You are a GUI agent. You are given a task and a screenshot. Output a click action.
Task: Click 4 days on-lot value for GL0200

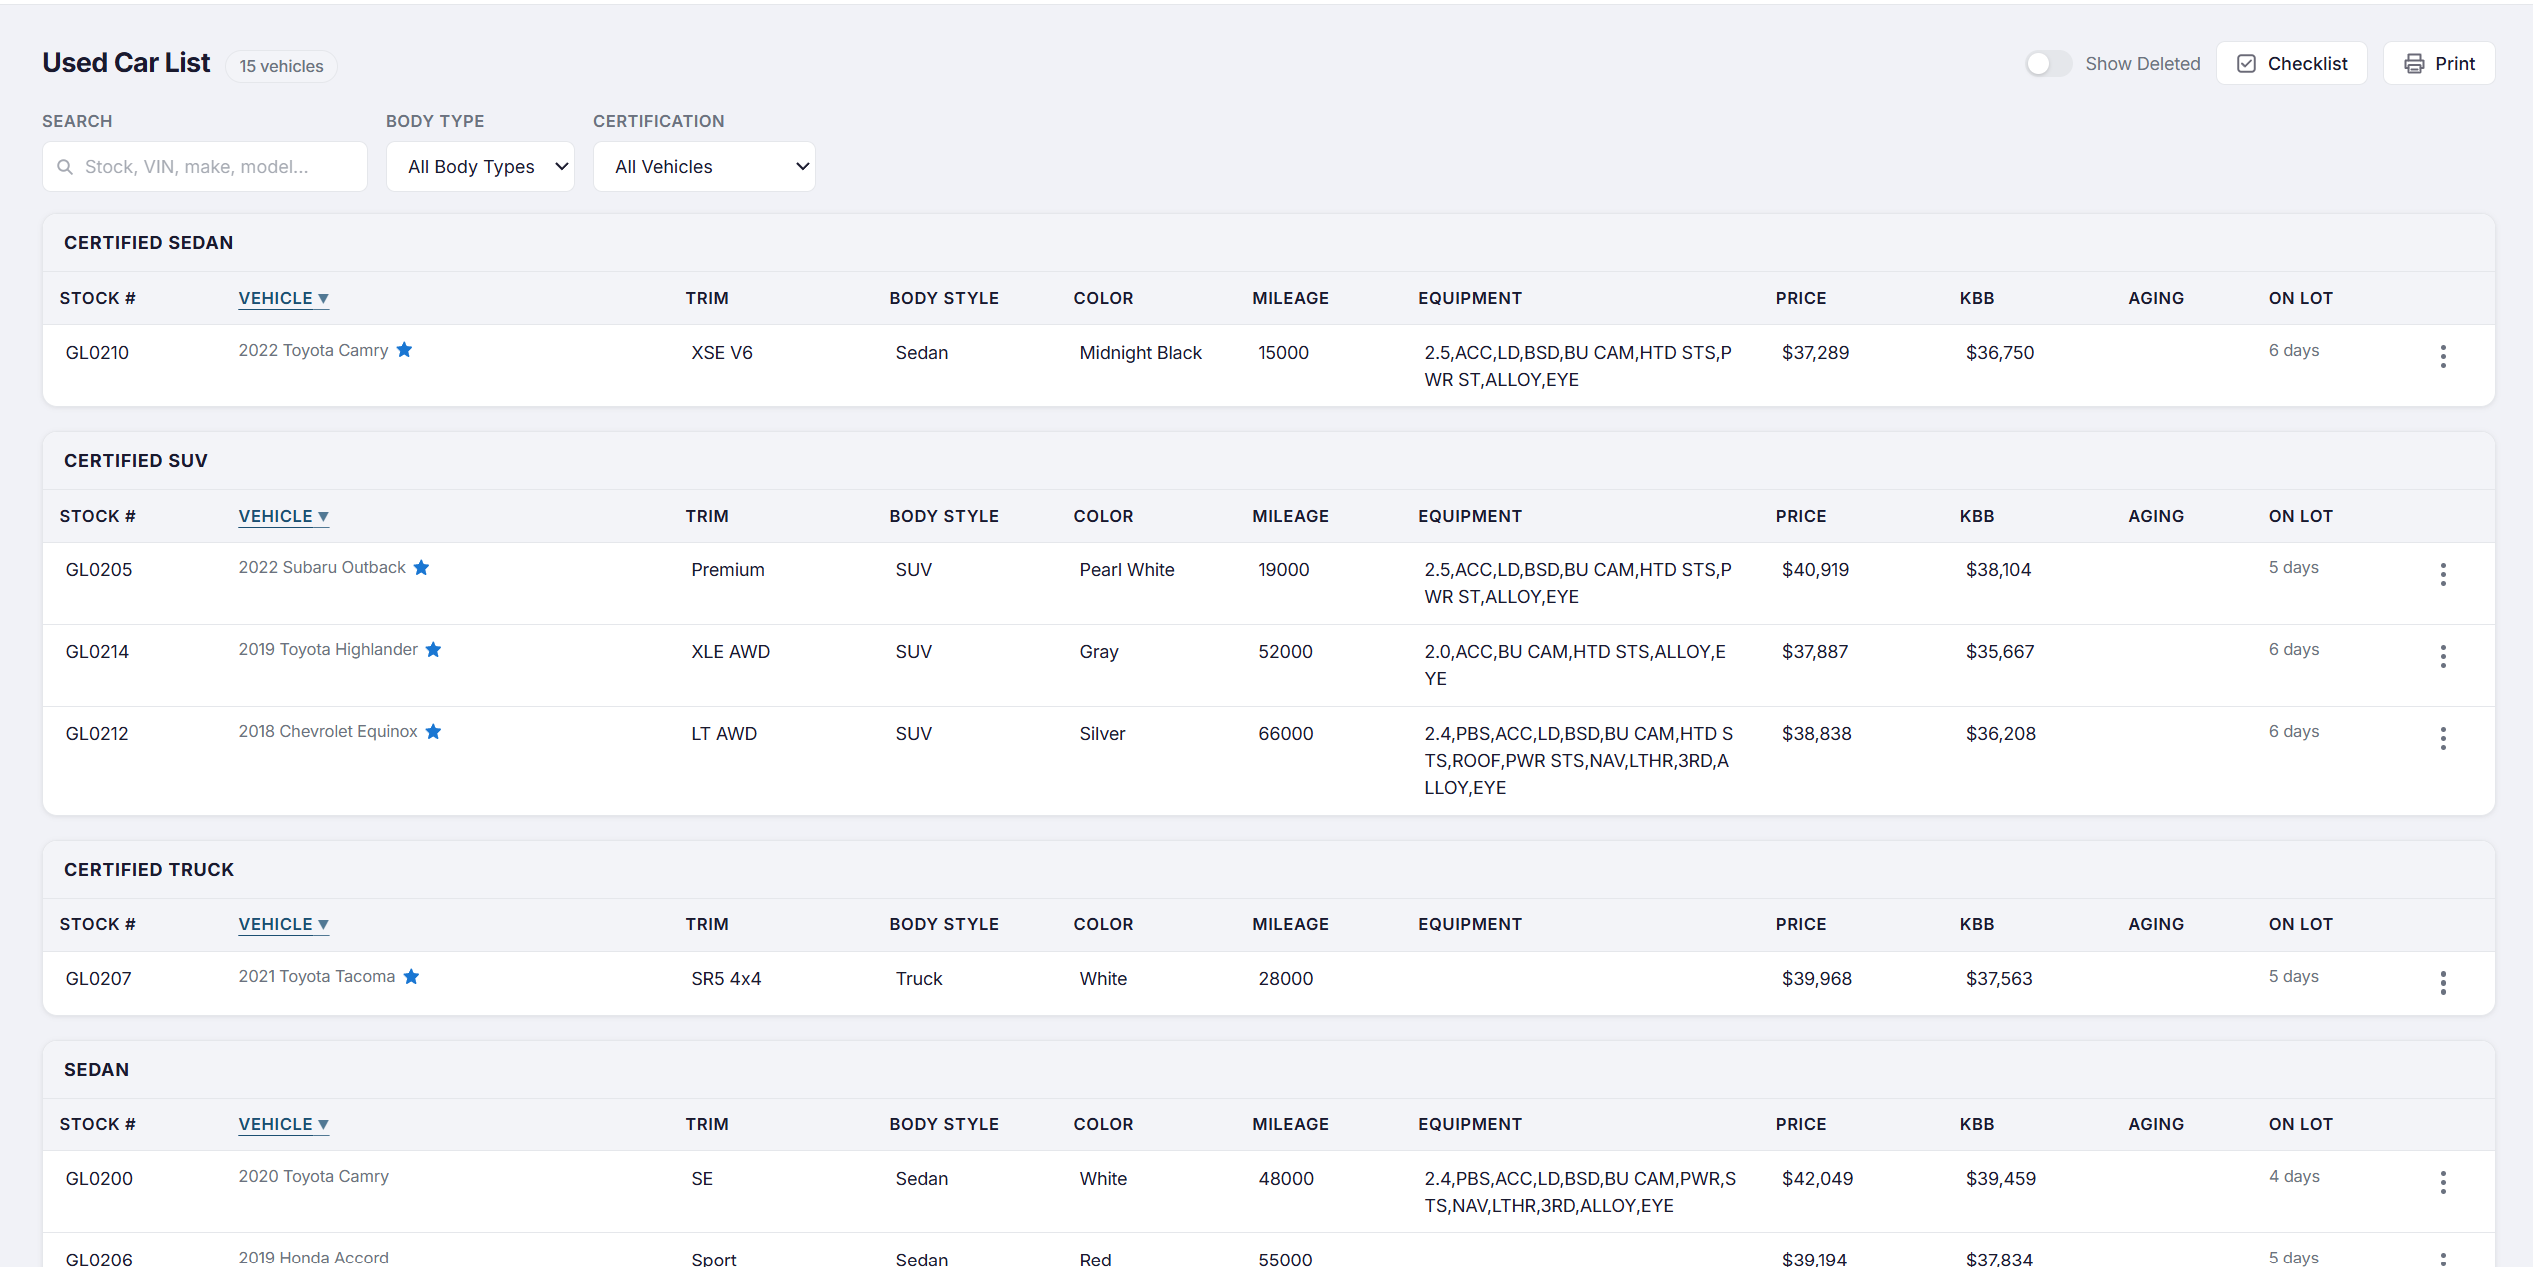[2293, 1176]
